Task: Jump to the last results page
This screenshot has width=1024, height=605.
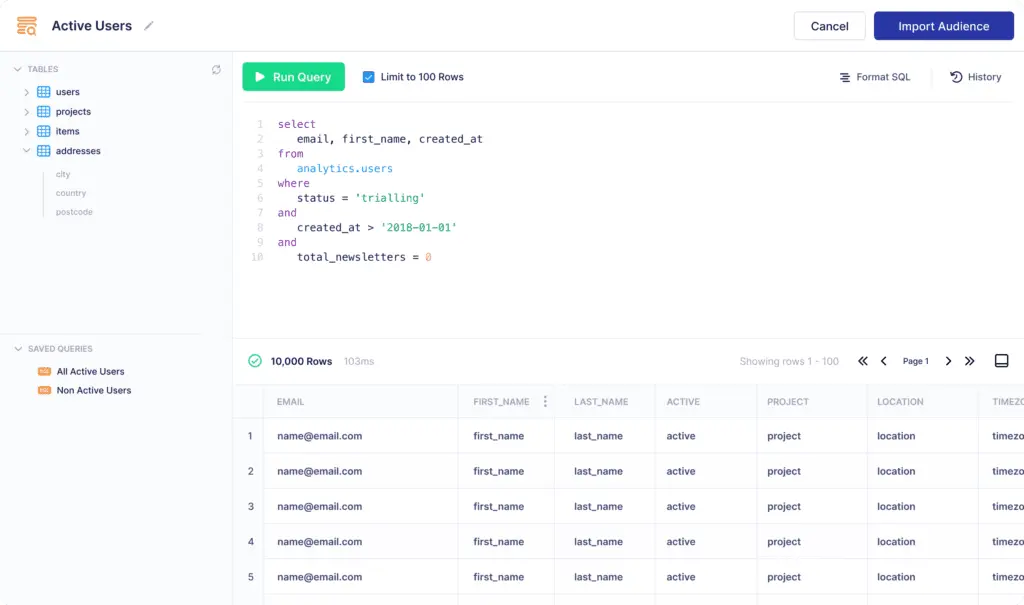Action: tap(969, 361)
